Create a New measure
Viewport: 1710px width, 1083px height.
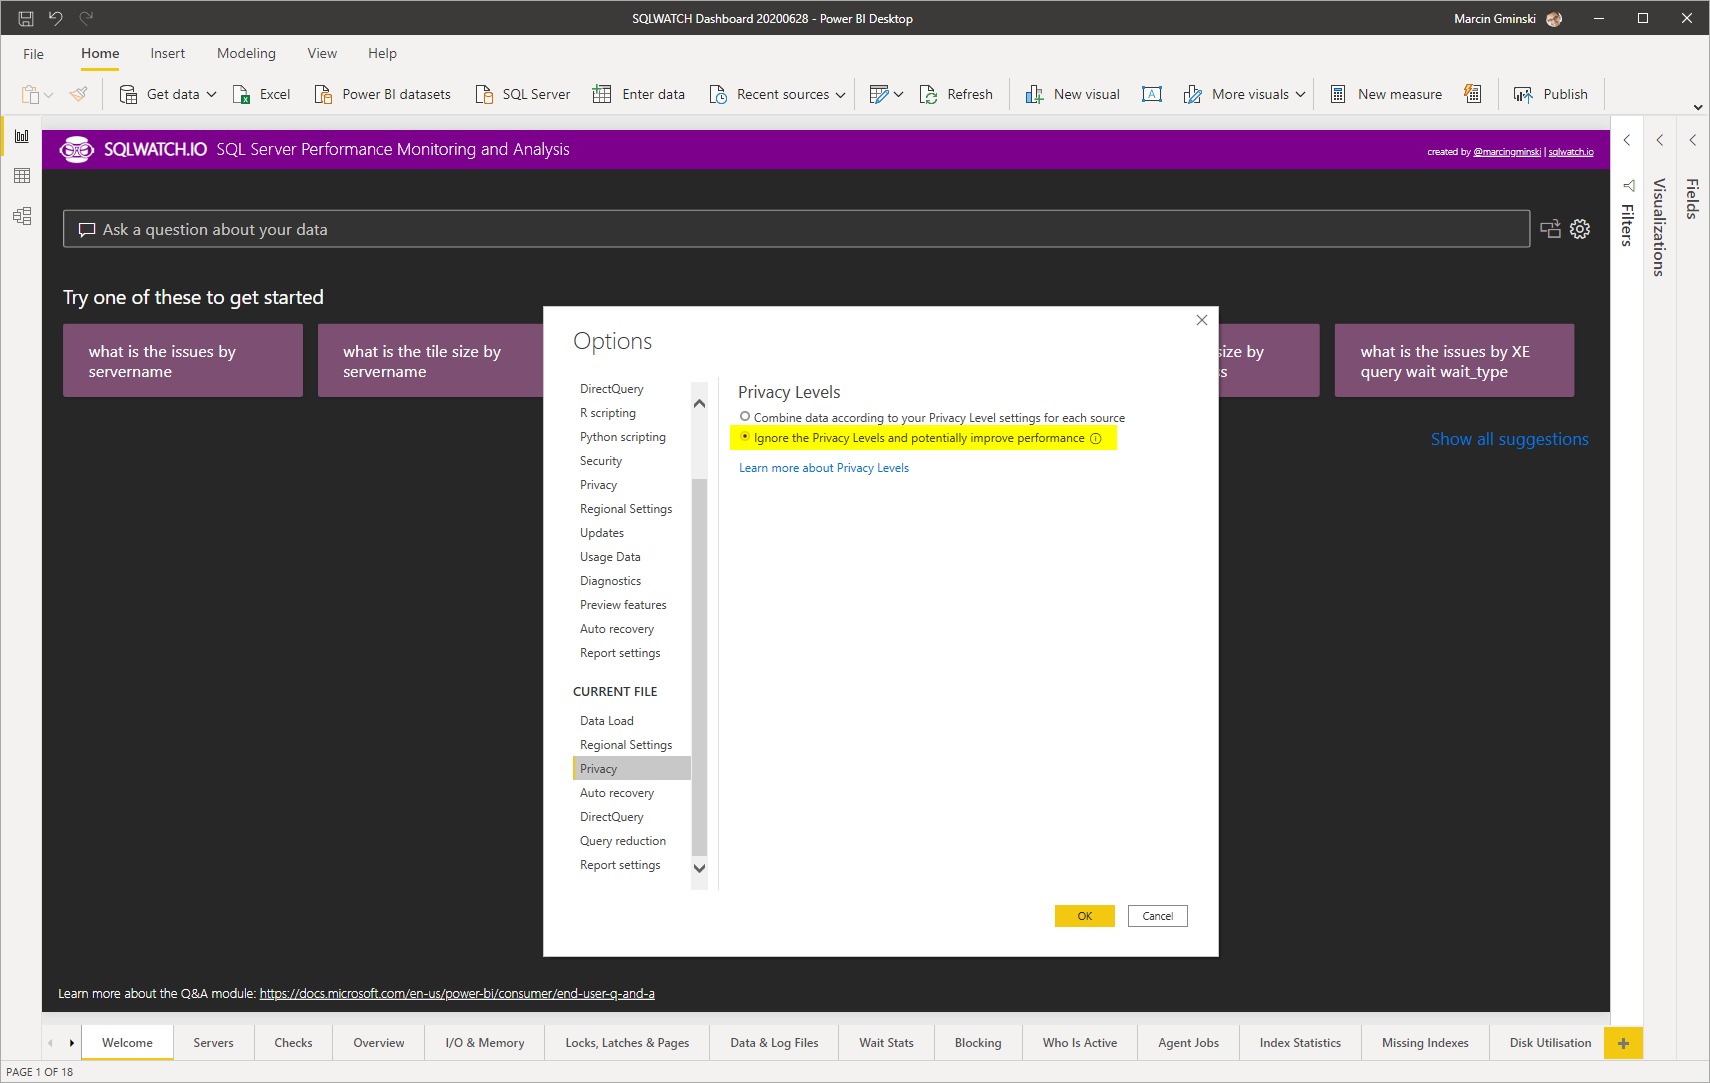pyautogui.click(x=1386, y=94)
